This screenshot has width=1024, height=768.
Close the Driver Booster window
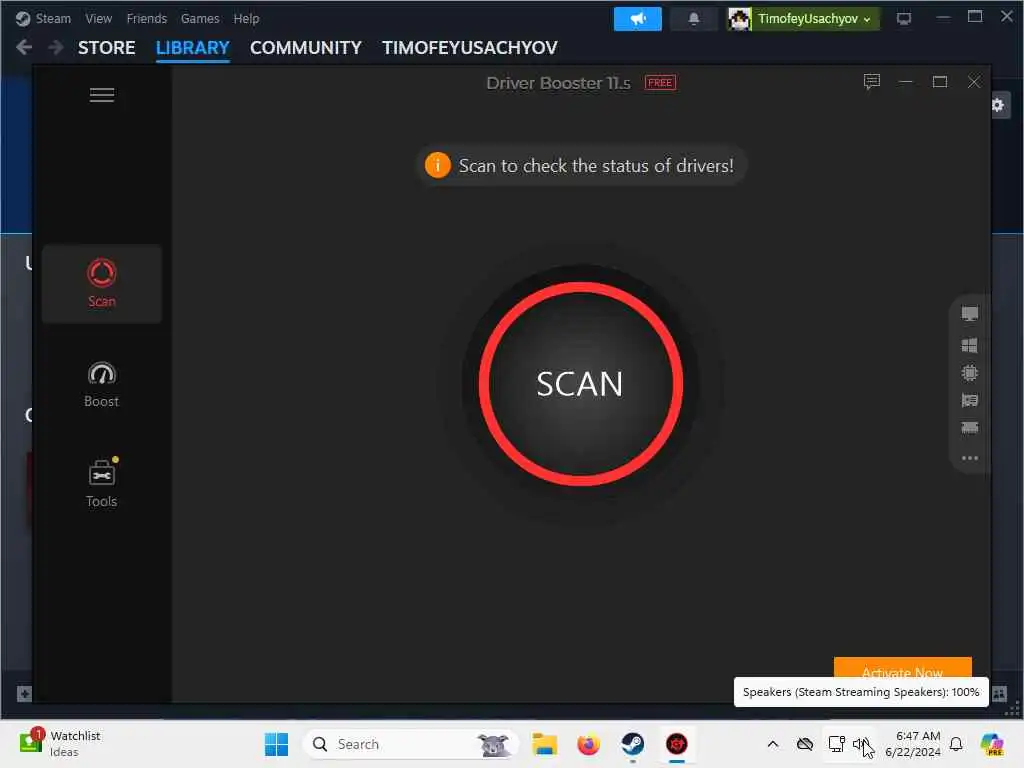[x=973, y=82]
